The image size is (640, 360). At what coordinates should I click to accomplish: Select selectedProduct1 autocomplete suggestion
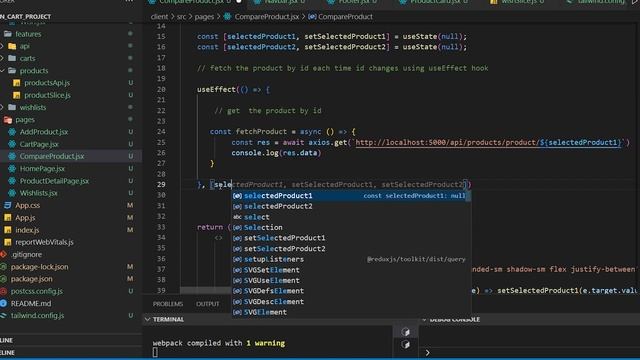(x=351, y=196)
